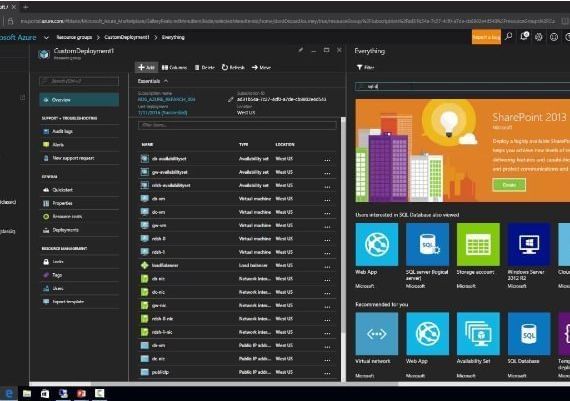Image resolution: width=570 pixels, height=401 pixels.
Task: Click the gw-vm virtual machine icon
Action: (145, 225)
